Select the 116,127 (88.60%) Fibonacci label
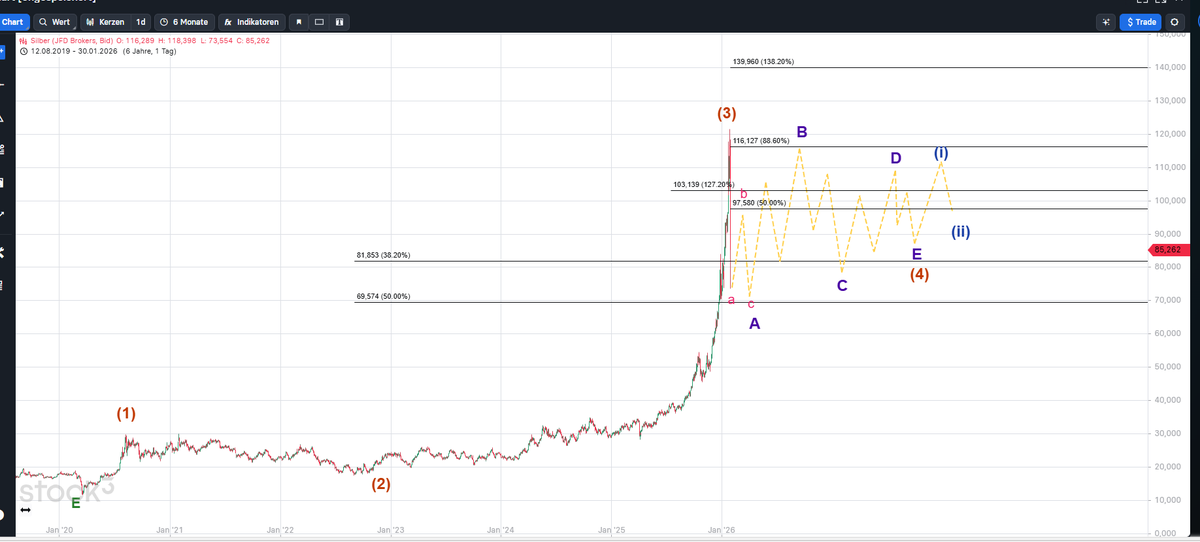This screenshot has width=1200, height=542. [760, 141]
